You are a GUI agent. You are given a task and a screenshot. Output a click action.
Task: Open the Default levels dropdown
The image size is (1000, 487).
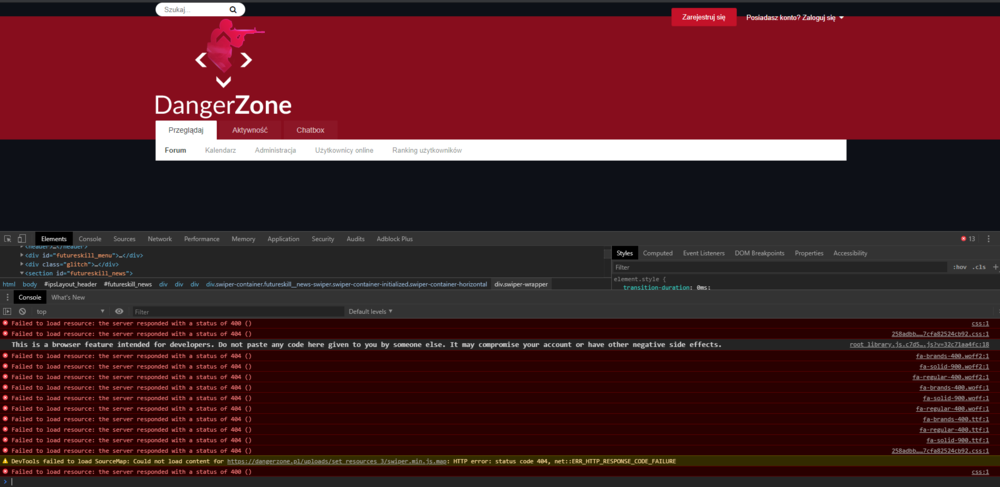point(372,312)
